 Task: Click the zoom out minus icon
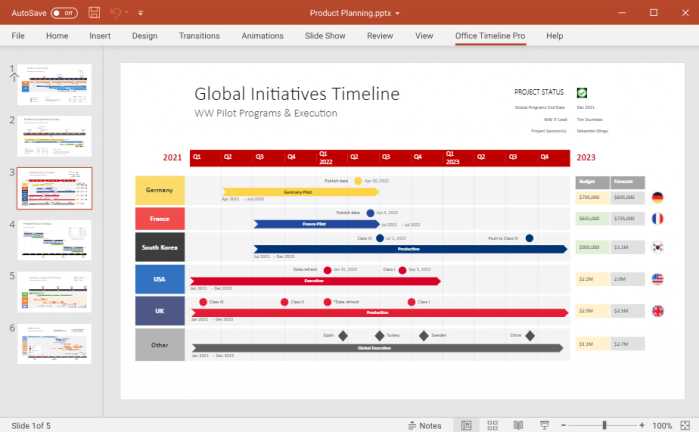[564, 425]
